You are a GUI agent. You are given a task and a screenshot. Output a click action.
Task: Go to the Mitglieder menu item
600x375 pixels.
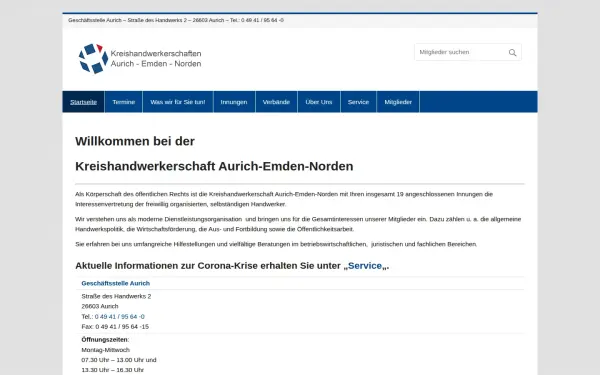[x=398, y=102]
